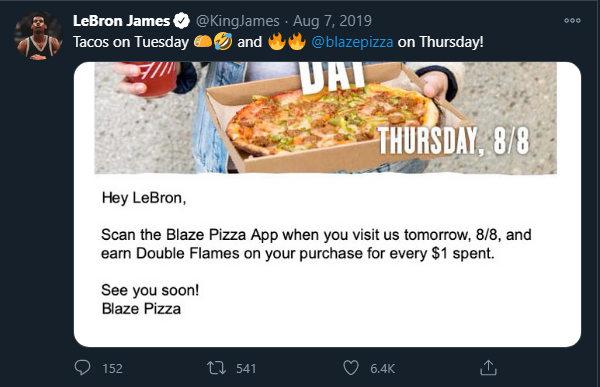Click the reply speech bubble icon

tap(82, 368)
